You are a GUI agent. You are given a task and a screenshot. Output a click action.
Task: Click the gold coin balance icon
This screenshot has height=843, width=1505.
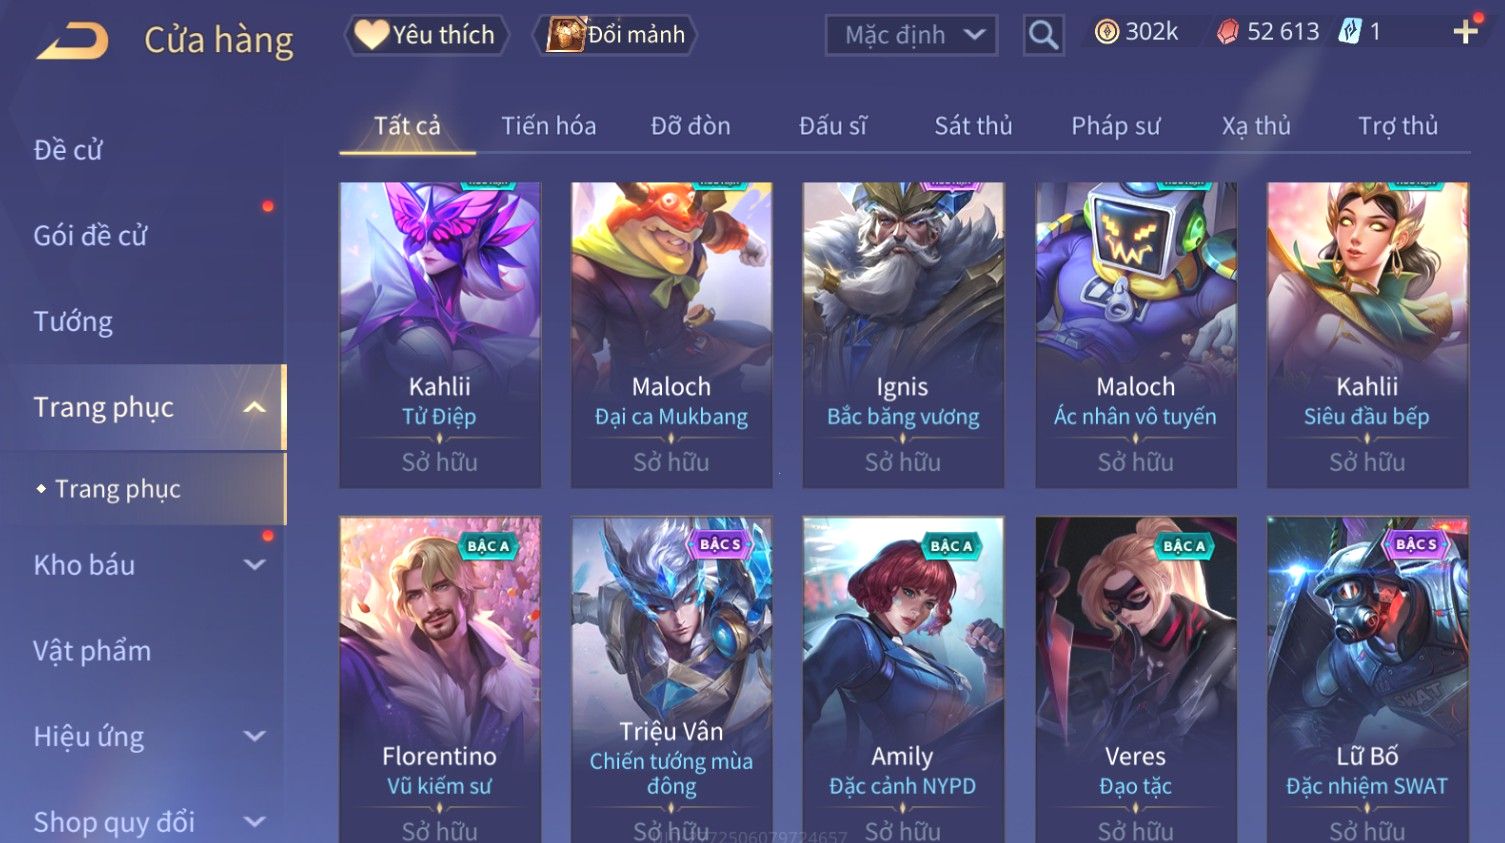(1106, 32)
